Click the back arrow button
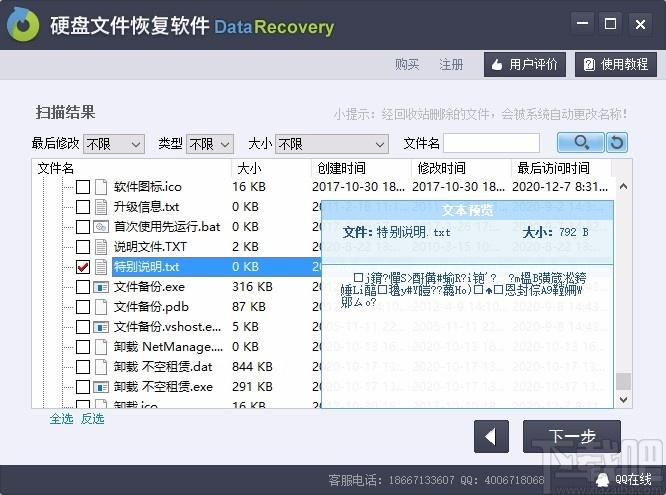Viewport: 666px width, 495px height. click(x=491, y=437)
